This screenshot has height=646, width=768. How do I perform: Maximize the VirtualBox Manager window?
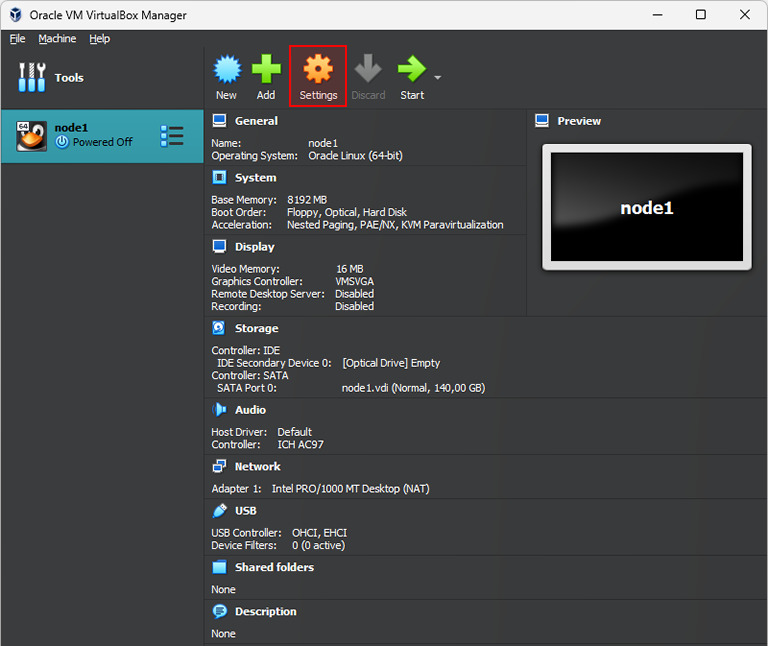pyautogui.click(x=701, y=15)
